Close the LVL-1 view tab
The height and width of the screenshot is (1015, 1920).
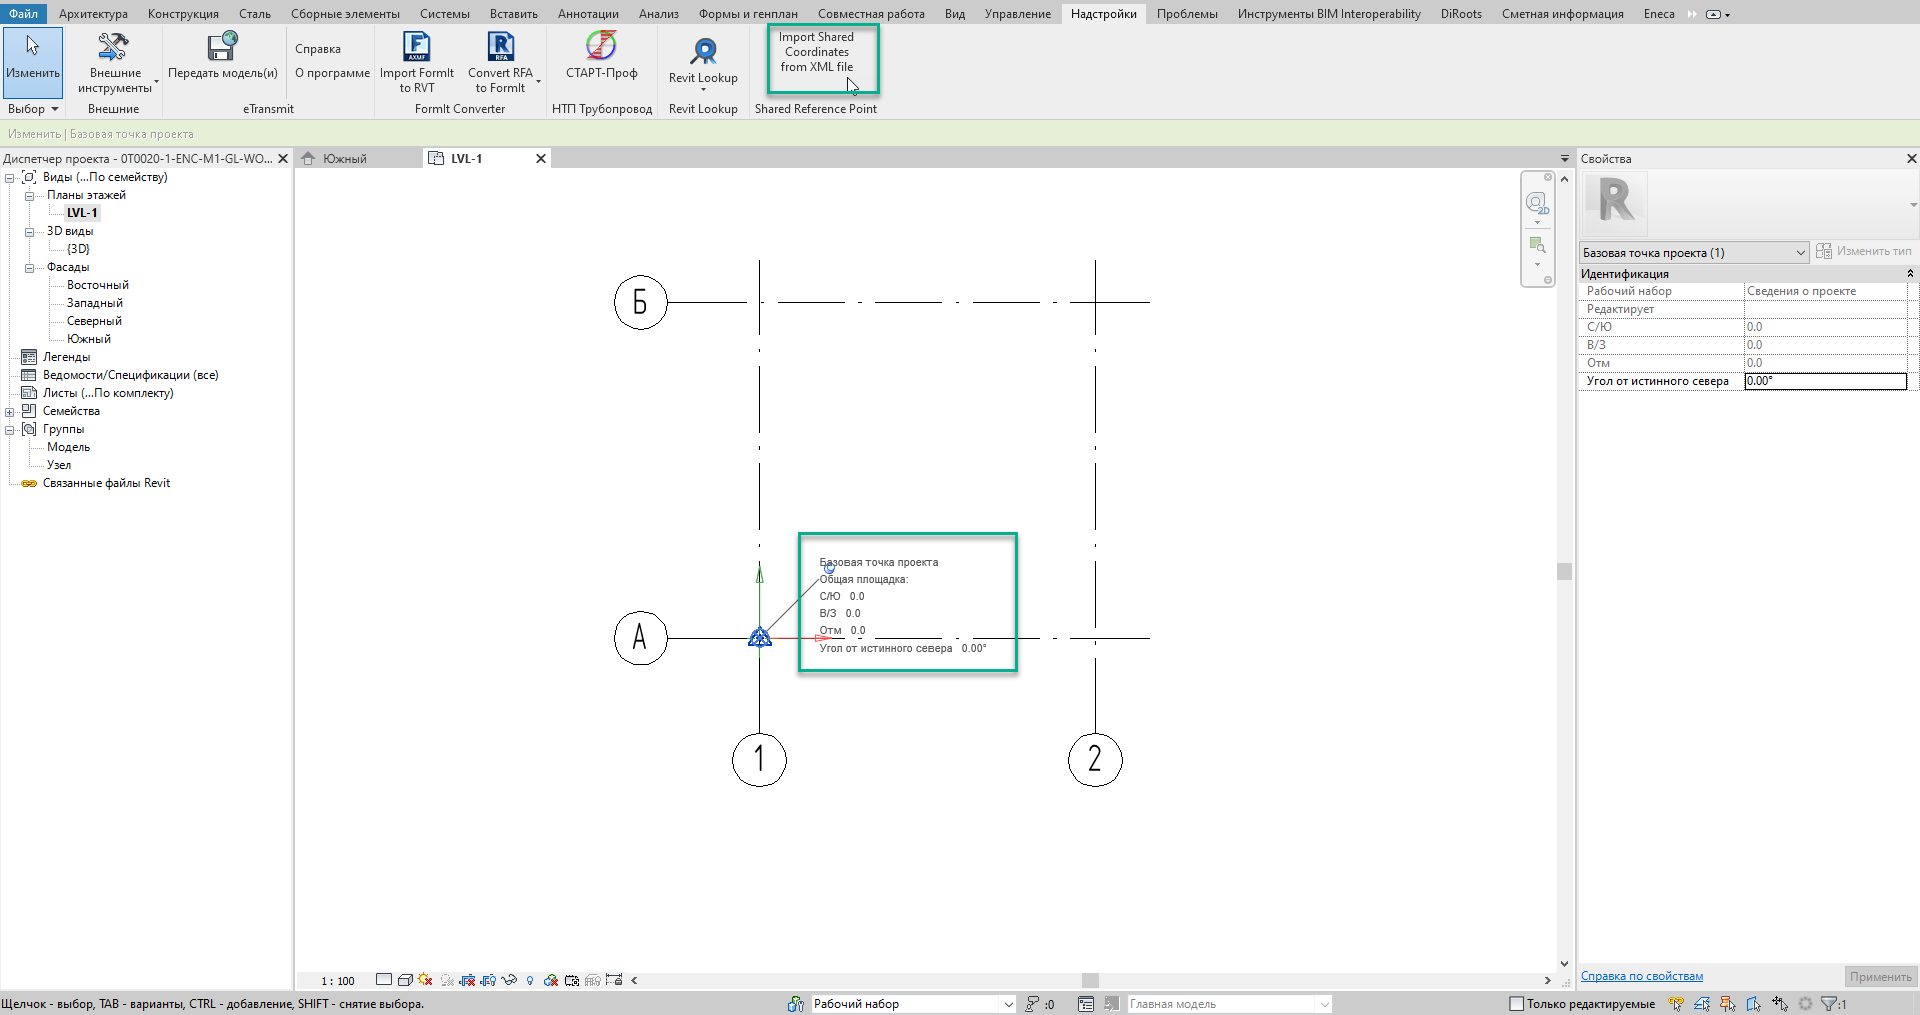pos(541,159)
